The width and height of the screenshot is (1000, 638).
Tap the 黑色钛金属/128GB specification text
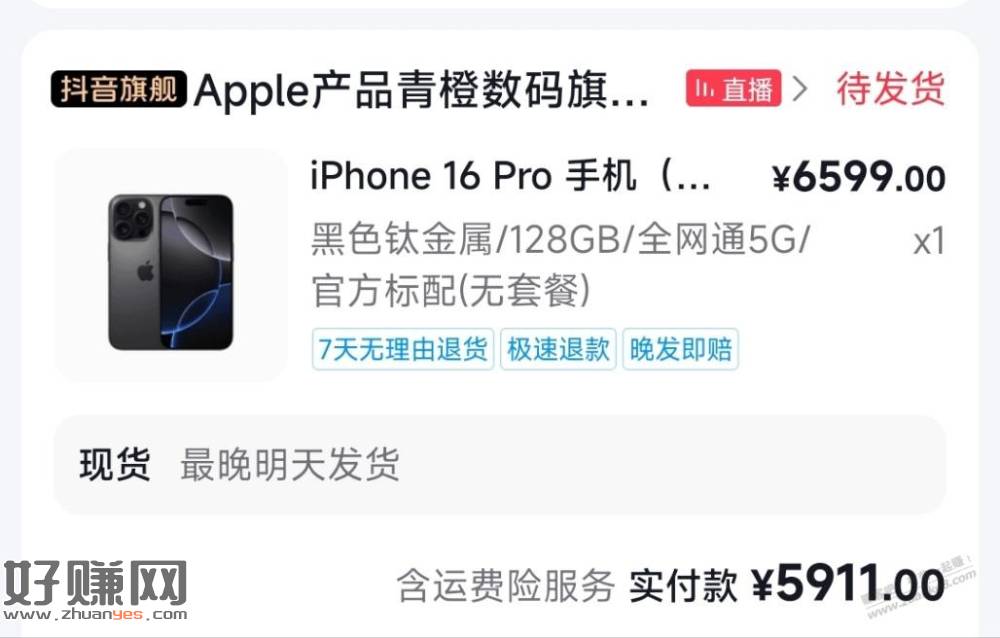point(560,240)
